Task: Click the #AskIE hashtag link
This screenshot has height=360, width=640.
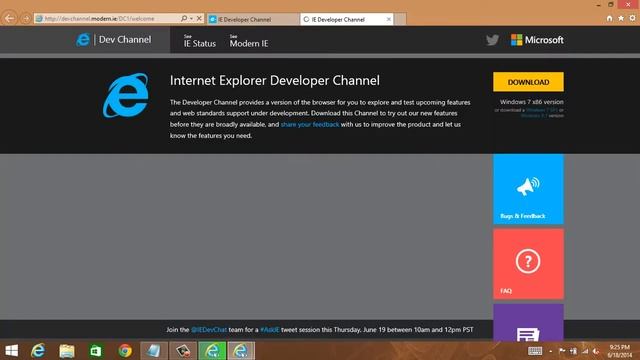Action: coord(270,330)
